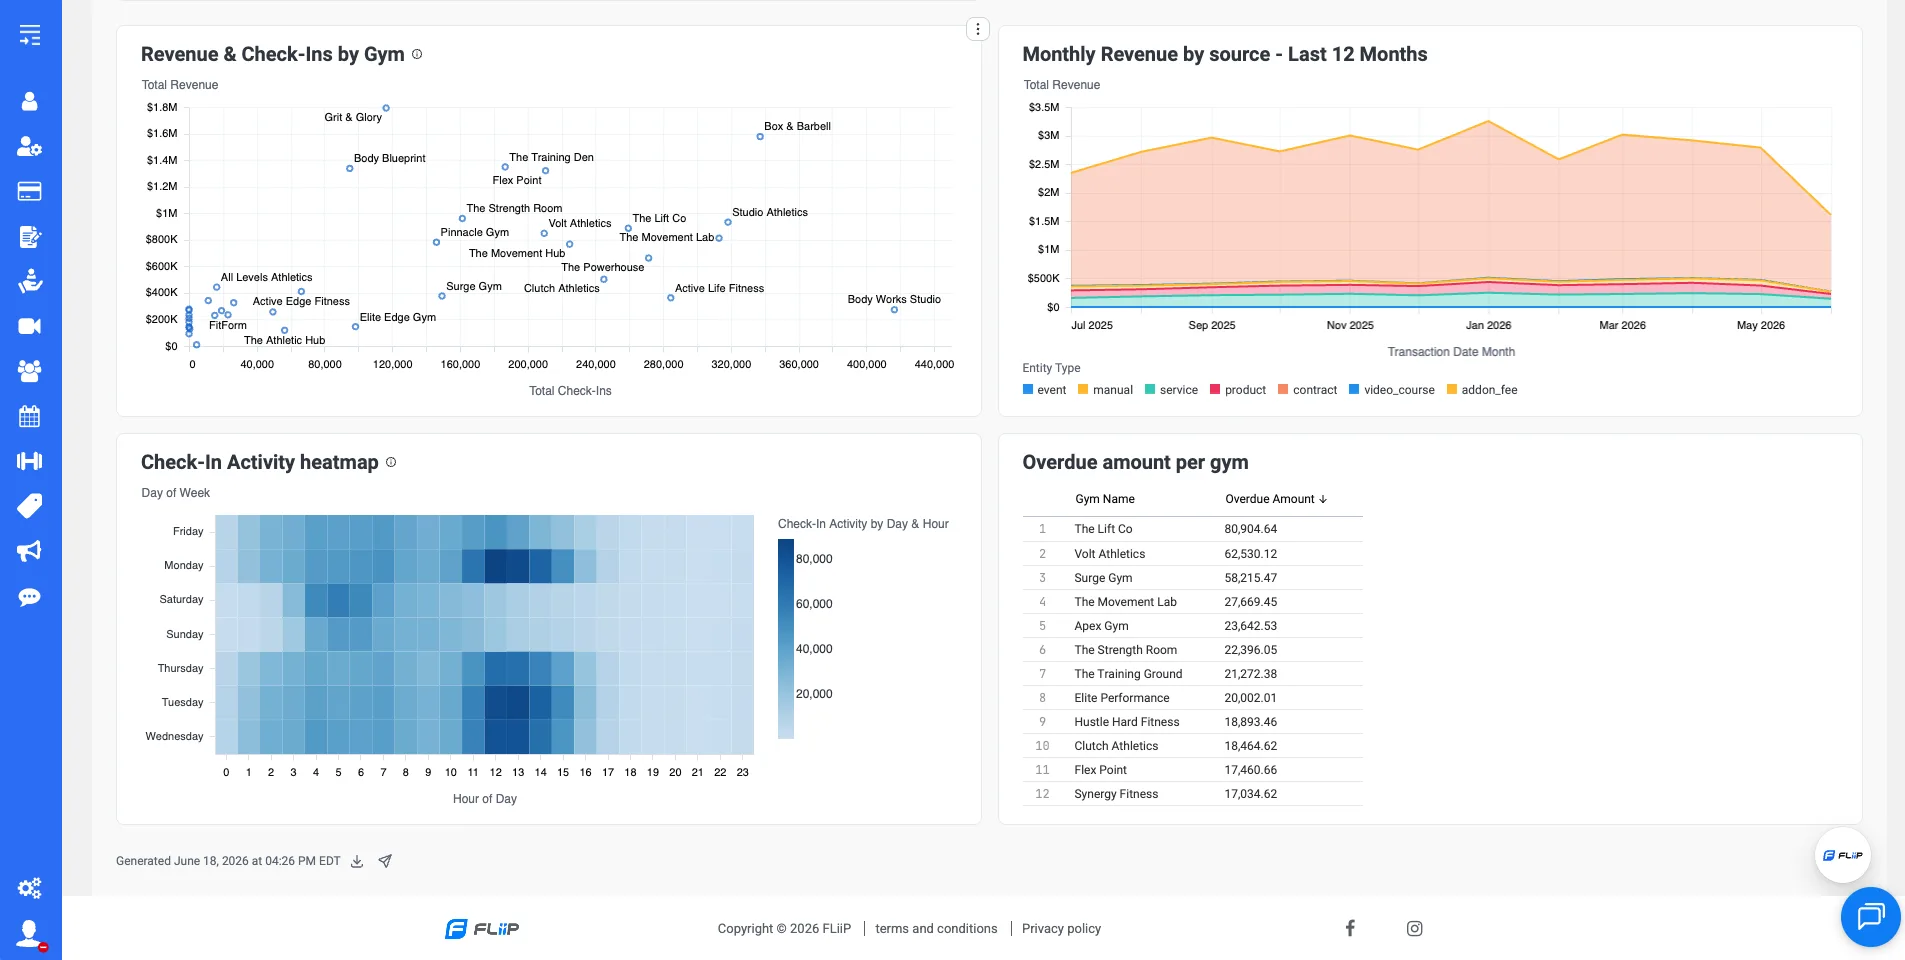This screenshot has width=1905, height=960.
Task: Open the settings gears sidebar icon
Action: (x=30, y=888)
